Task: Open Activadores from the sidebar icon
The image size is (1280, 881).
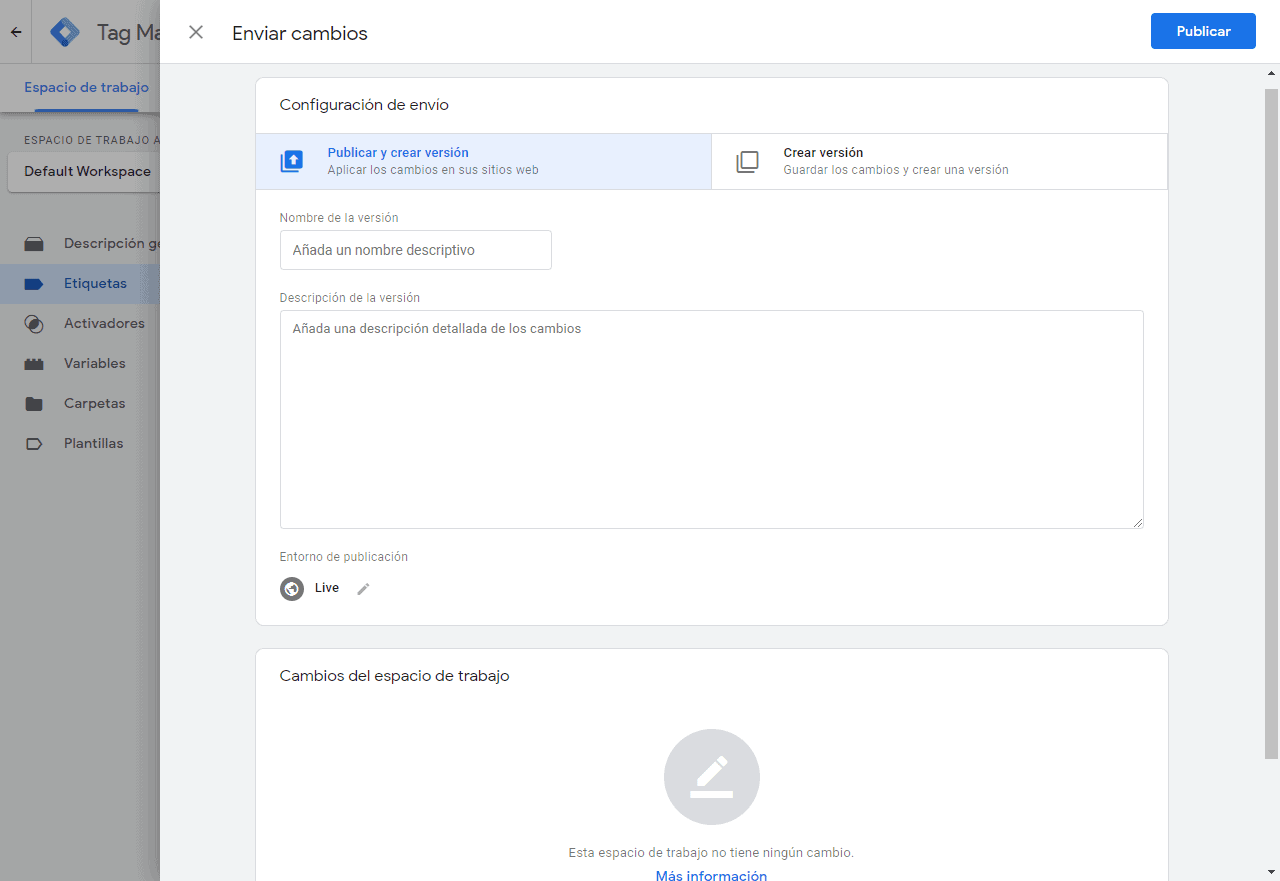Action: click(x=35, y=323)
